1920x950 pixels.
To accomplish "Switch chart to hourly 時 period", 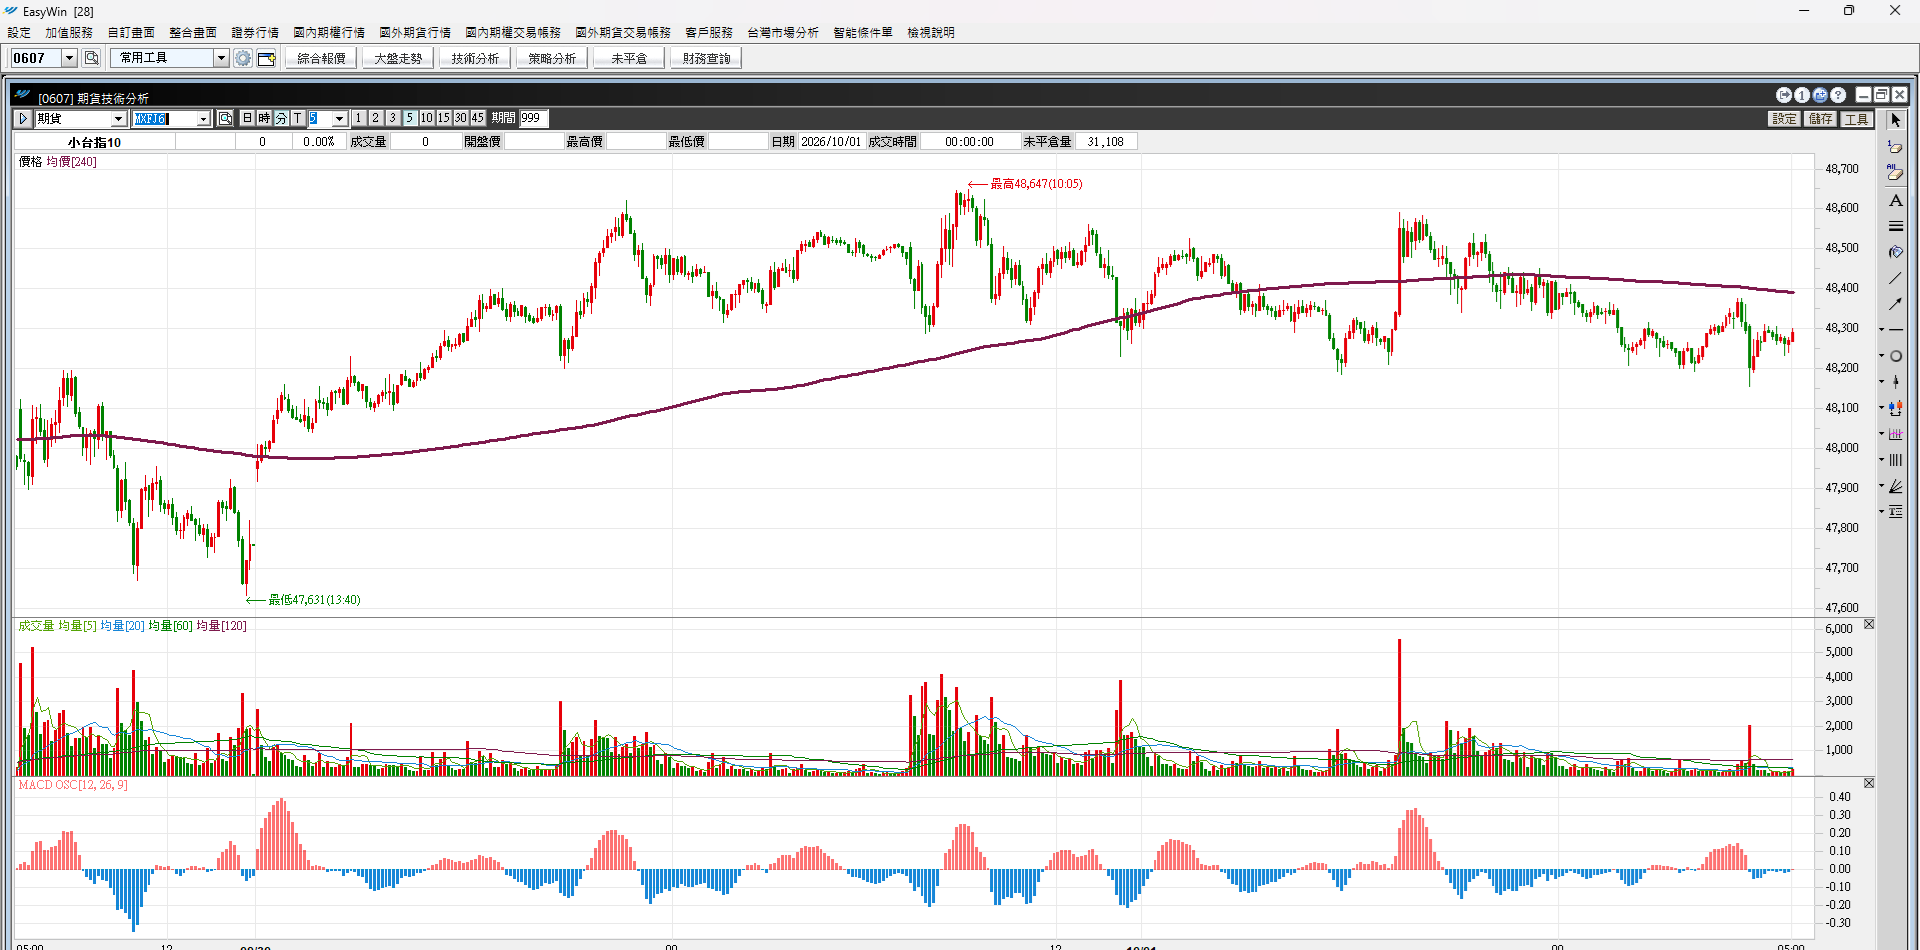I will click(264, 118).
